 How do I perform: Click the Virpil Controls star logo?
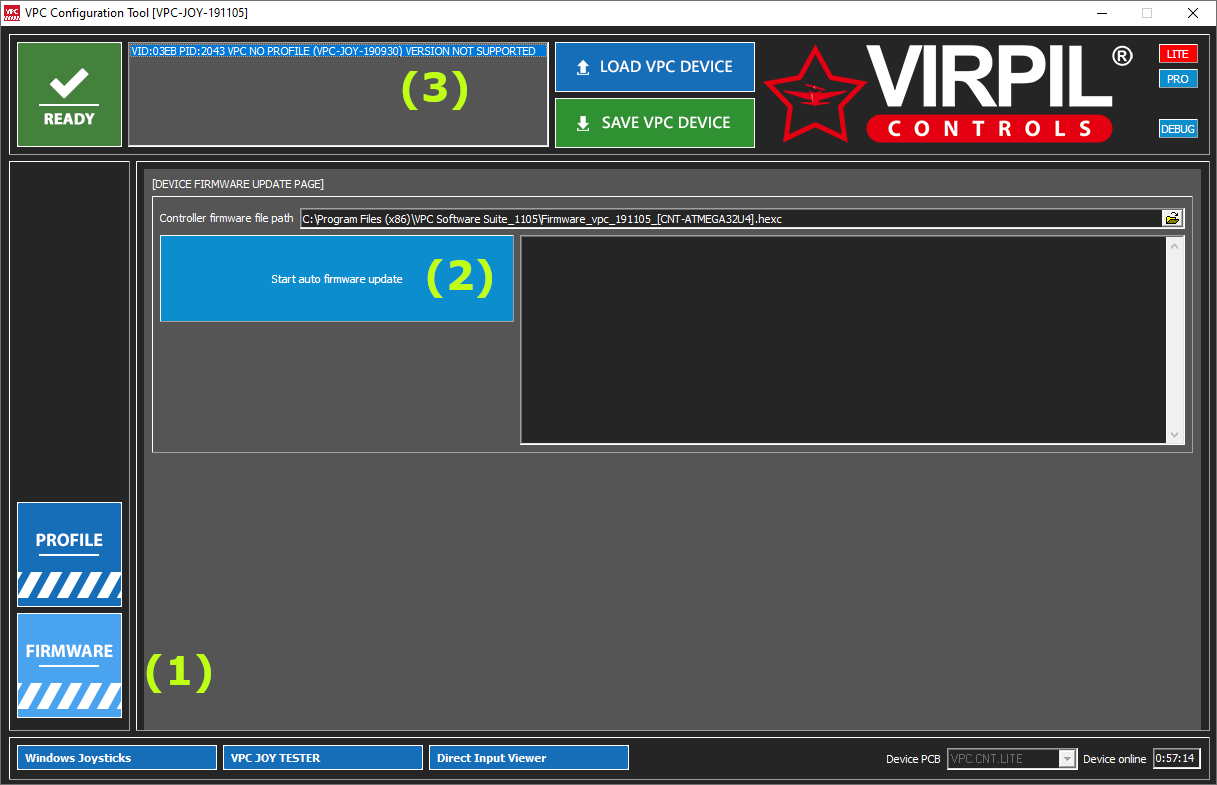[x=815, y=95]
